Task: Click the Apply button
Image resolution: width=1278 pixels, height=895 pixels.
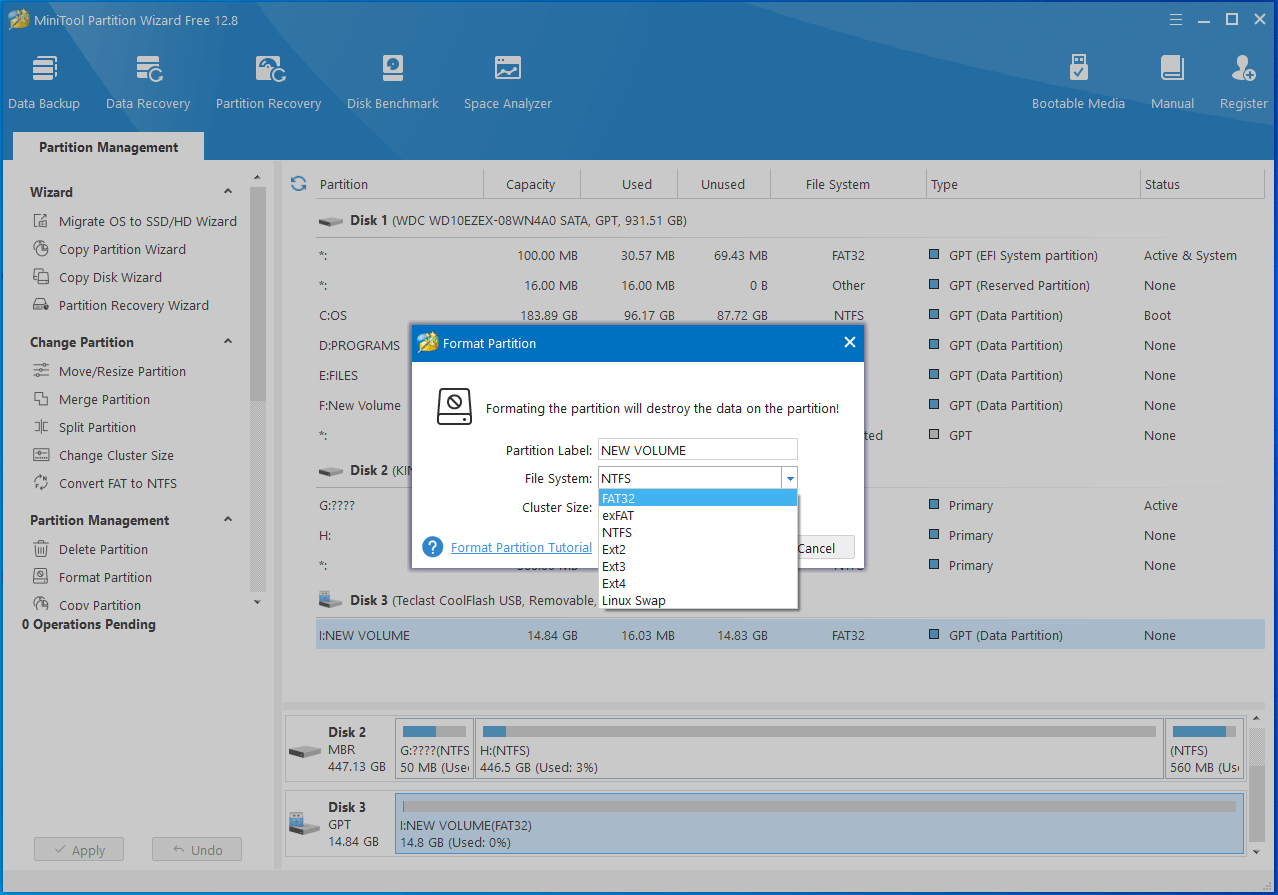Action: click(78, 850)
